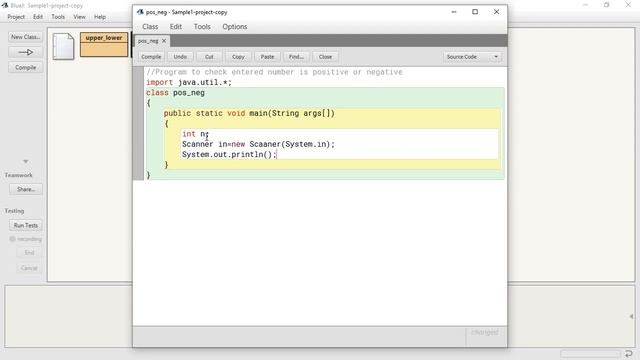This screenshot has width=640, height=360.
Task: Click the public static void main line
Action: tap(249, 113)
